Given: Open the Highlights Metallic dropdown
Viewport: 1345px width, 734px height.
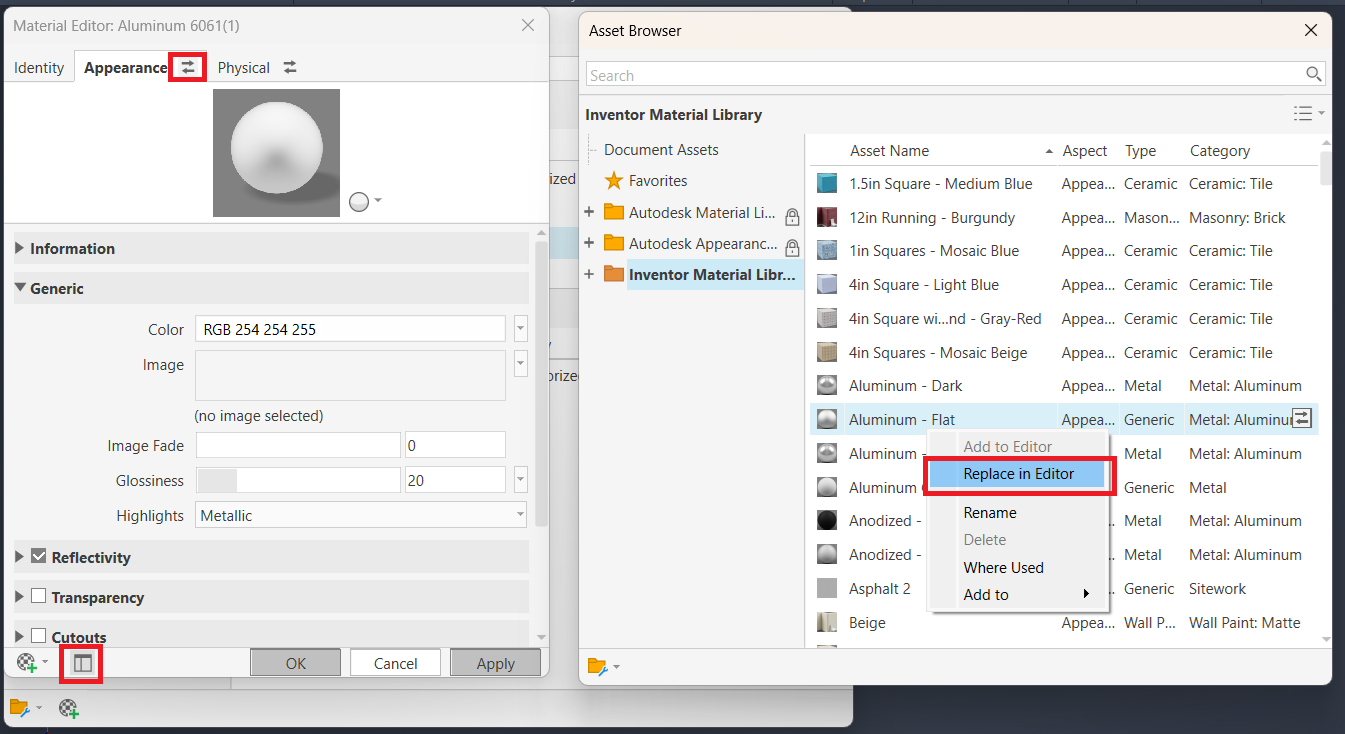Looking at the screenshot, I should pos(361,515).
